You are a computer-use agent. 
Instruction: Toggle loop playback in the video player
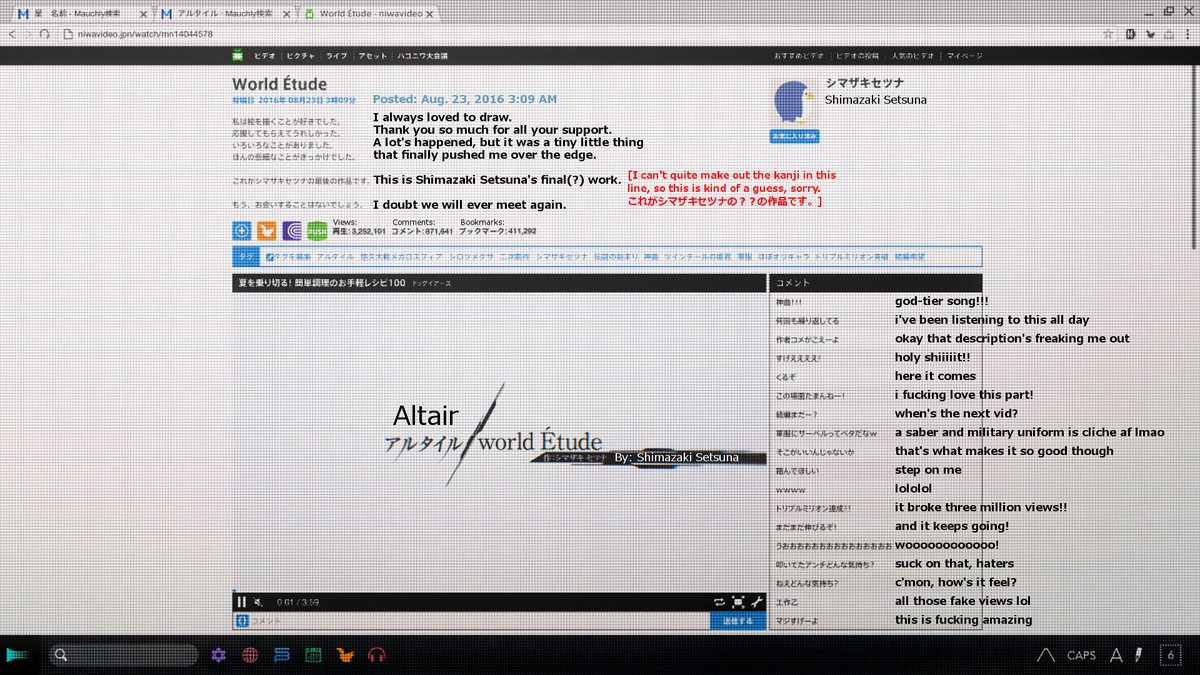click(718, 601)
